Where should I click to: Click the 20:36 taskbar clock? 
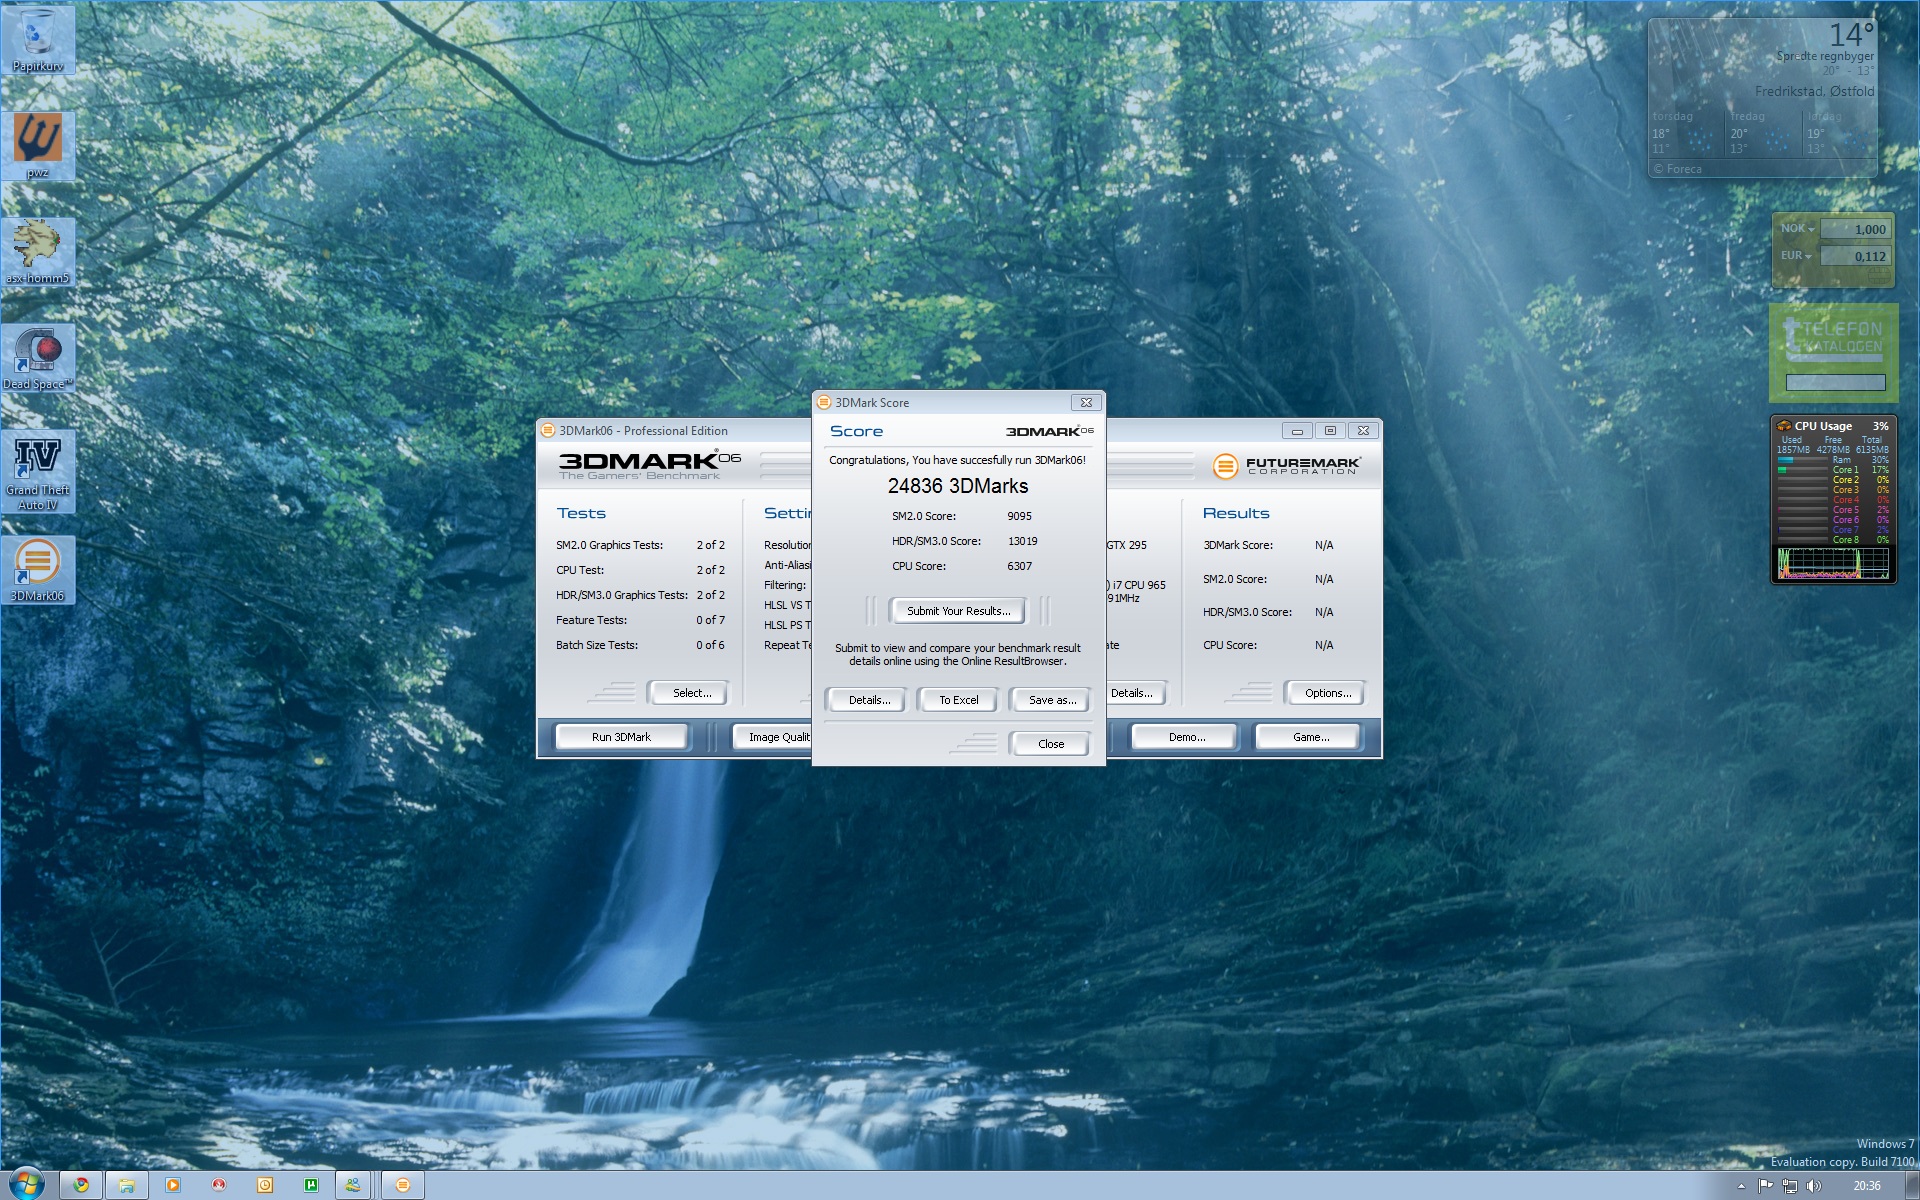click(1866, 1186)
